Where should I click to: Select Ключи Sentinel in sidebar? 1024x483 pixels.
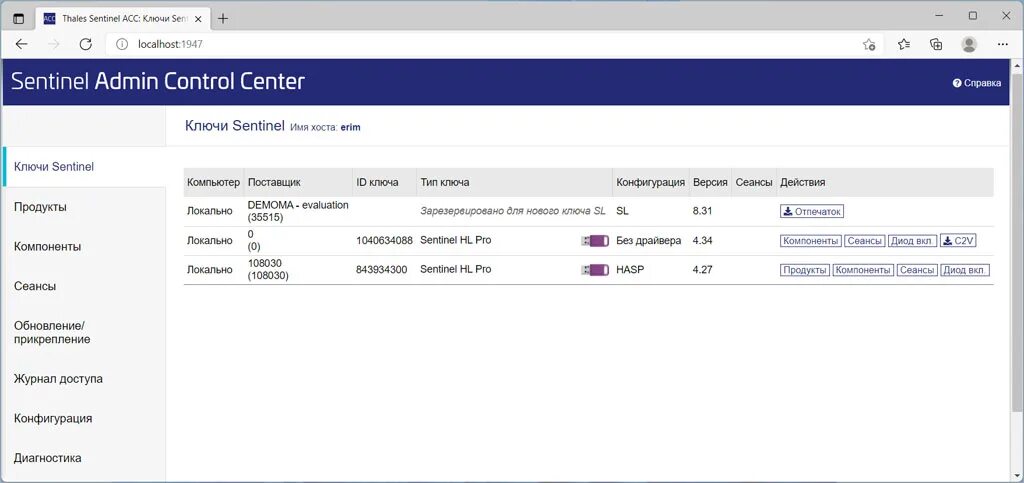(x=84, y=167)
